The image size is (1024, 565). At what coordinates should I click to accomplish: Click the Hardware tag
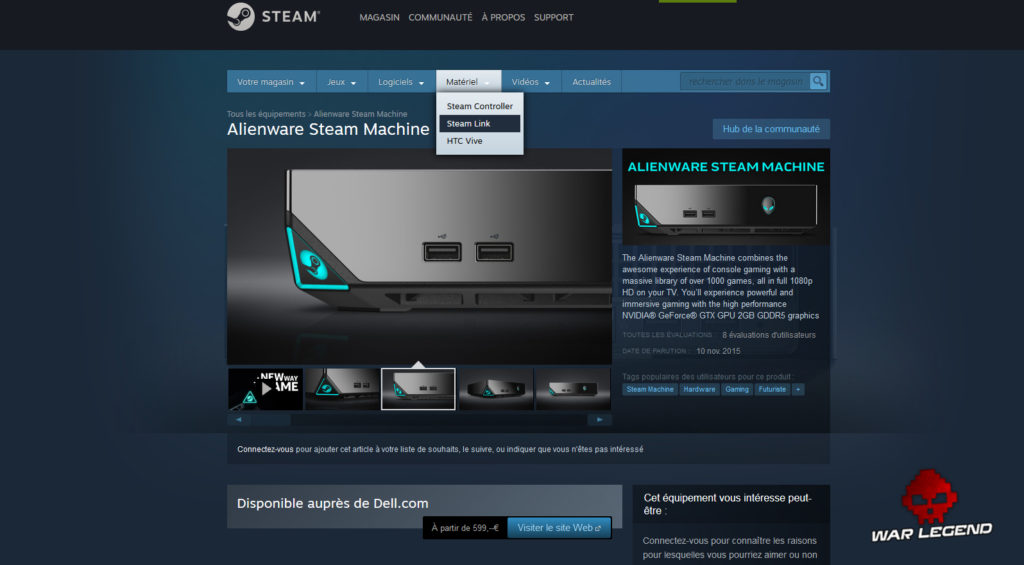(699, 389)
